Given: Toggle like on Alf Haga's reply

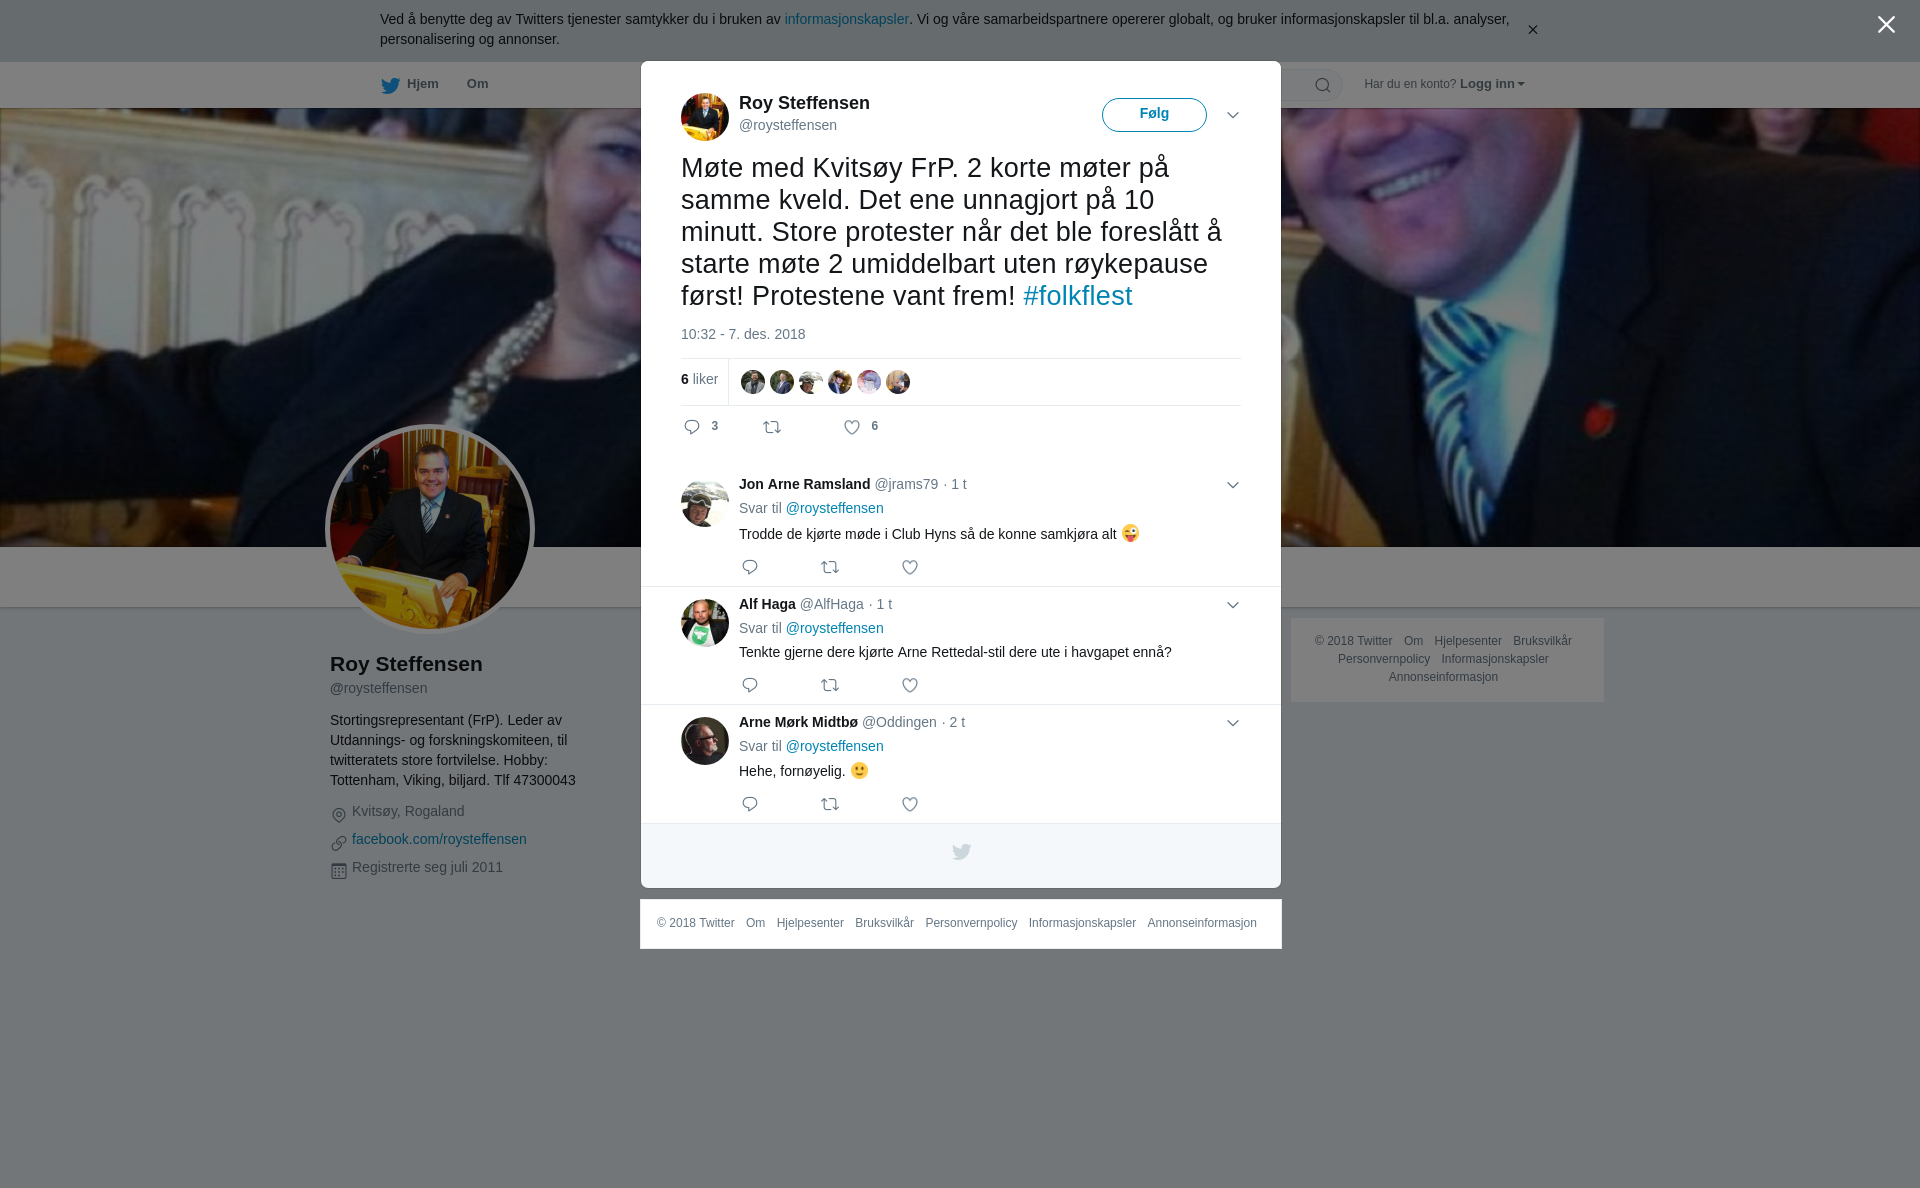Looking at the screenshot, I should pyautogui.click(x=910, y=686).
